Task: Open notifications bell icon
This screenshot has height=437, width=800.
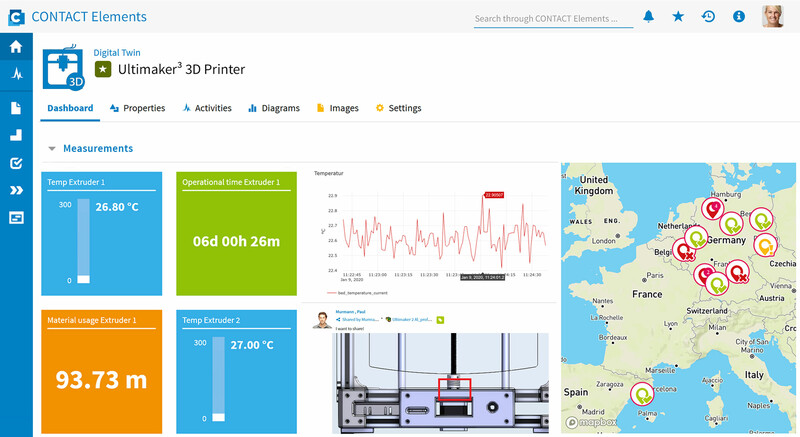Action: click(648, 16)
